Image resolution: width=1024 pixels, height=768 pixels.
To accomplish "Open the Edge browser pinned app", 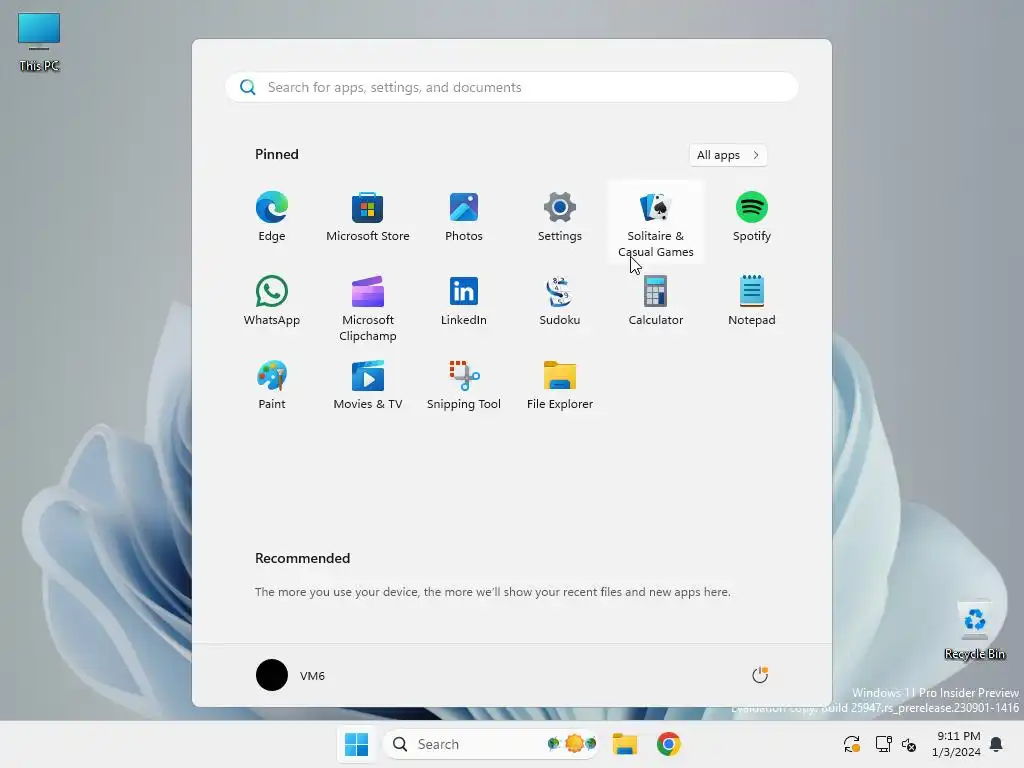I will (x=272, y=219).
